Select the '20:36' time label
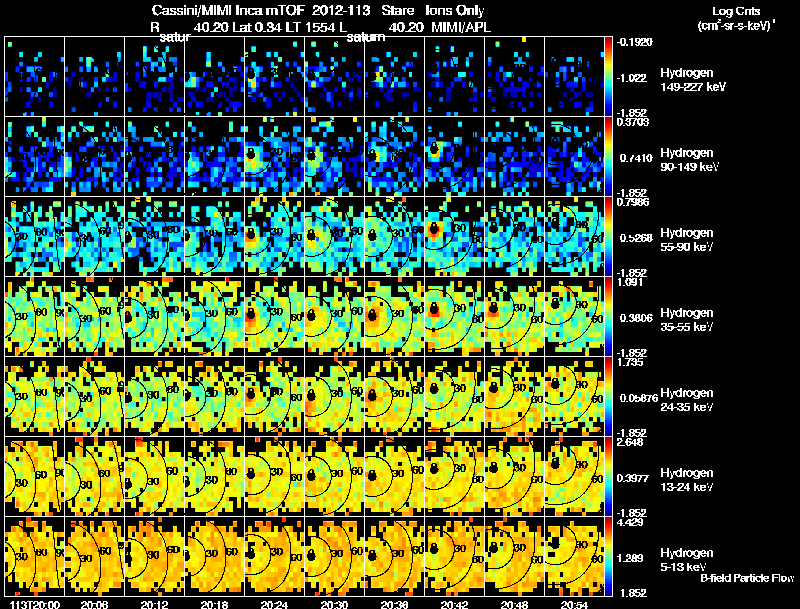 point(394,605)
